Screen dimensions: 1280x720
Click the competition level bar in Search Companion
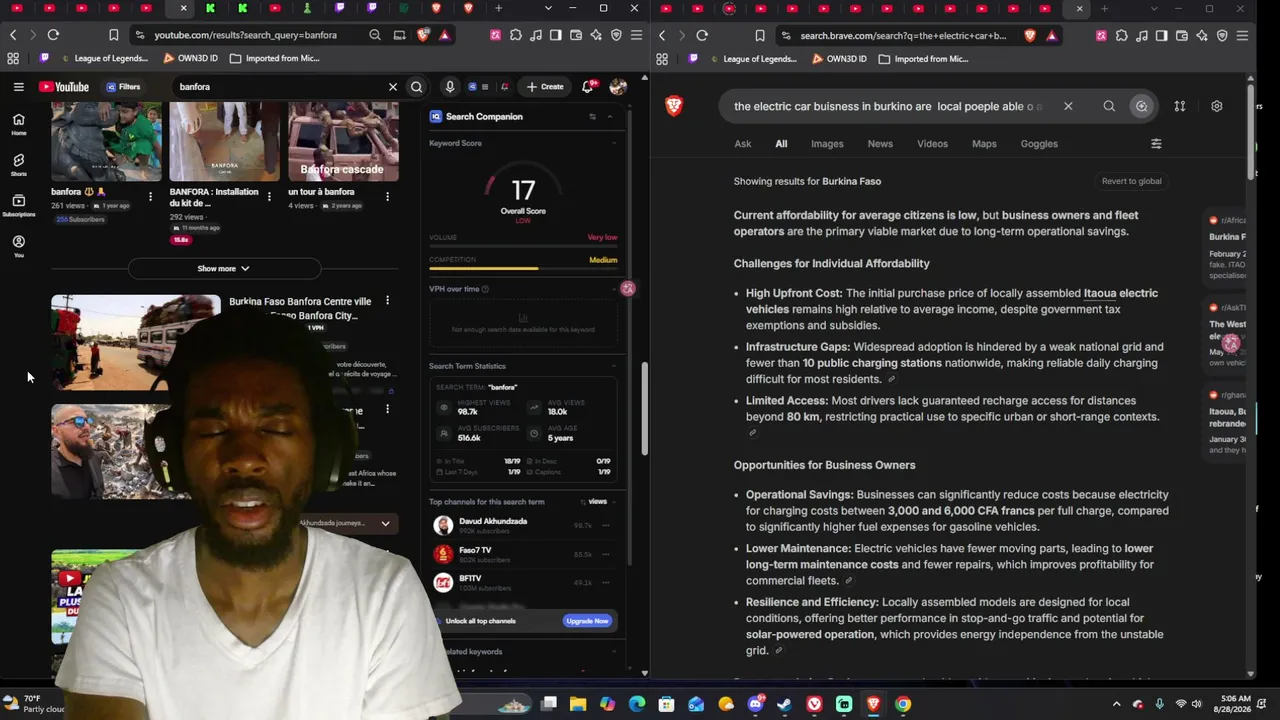523,269
